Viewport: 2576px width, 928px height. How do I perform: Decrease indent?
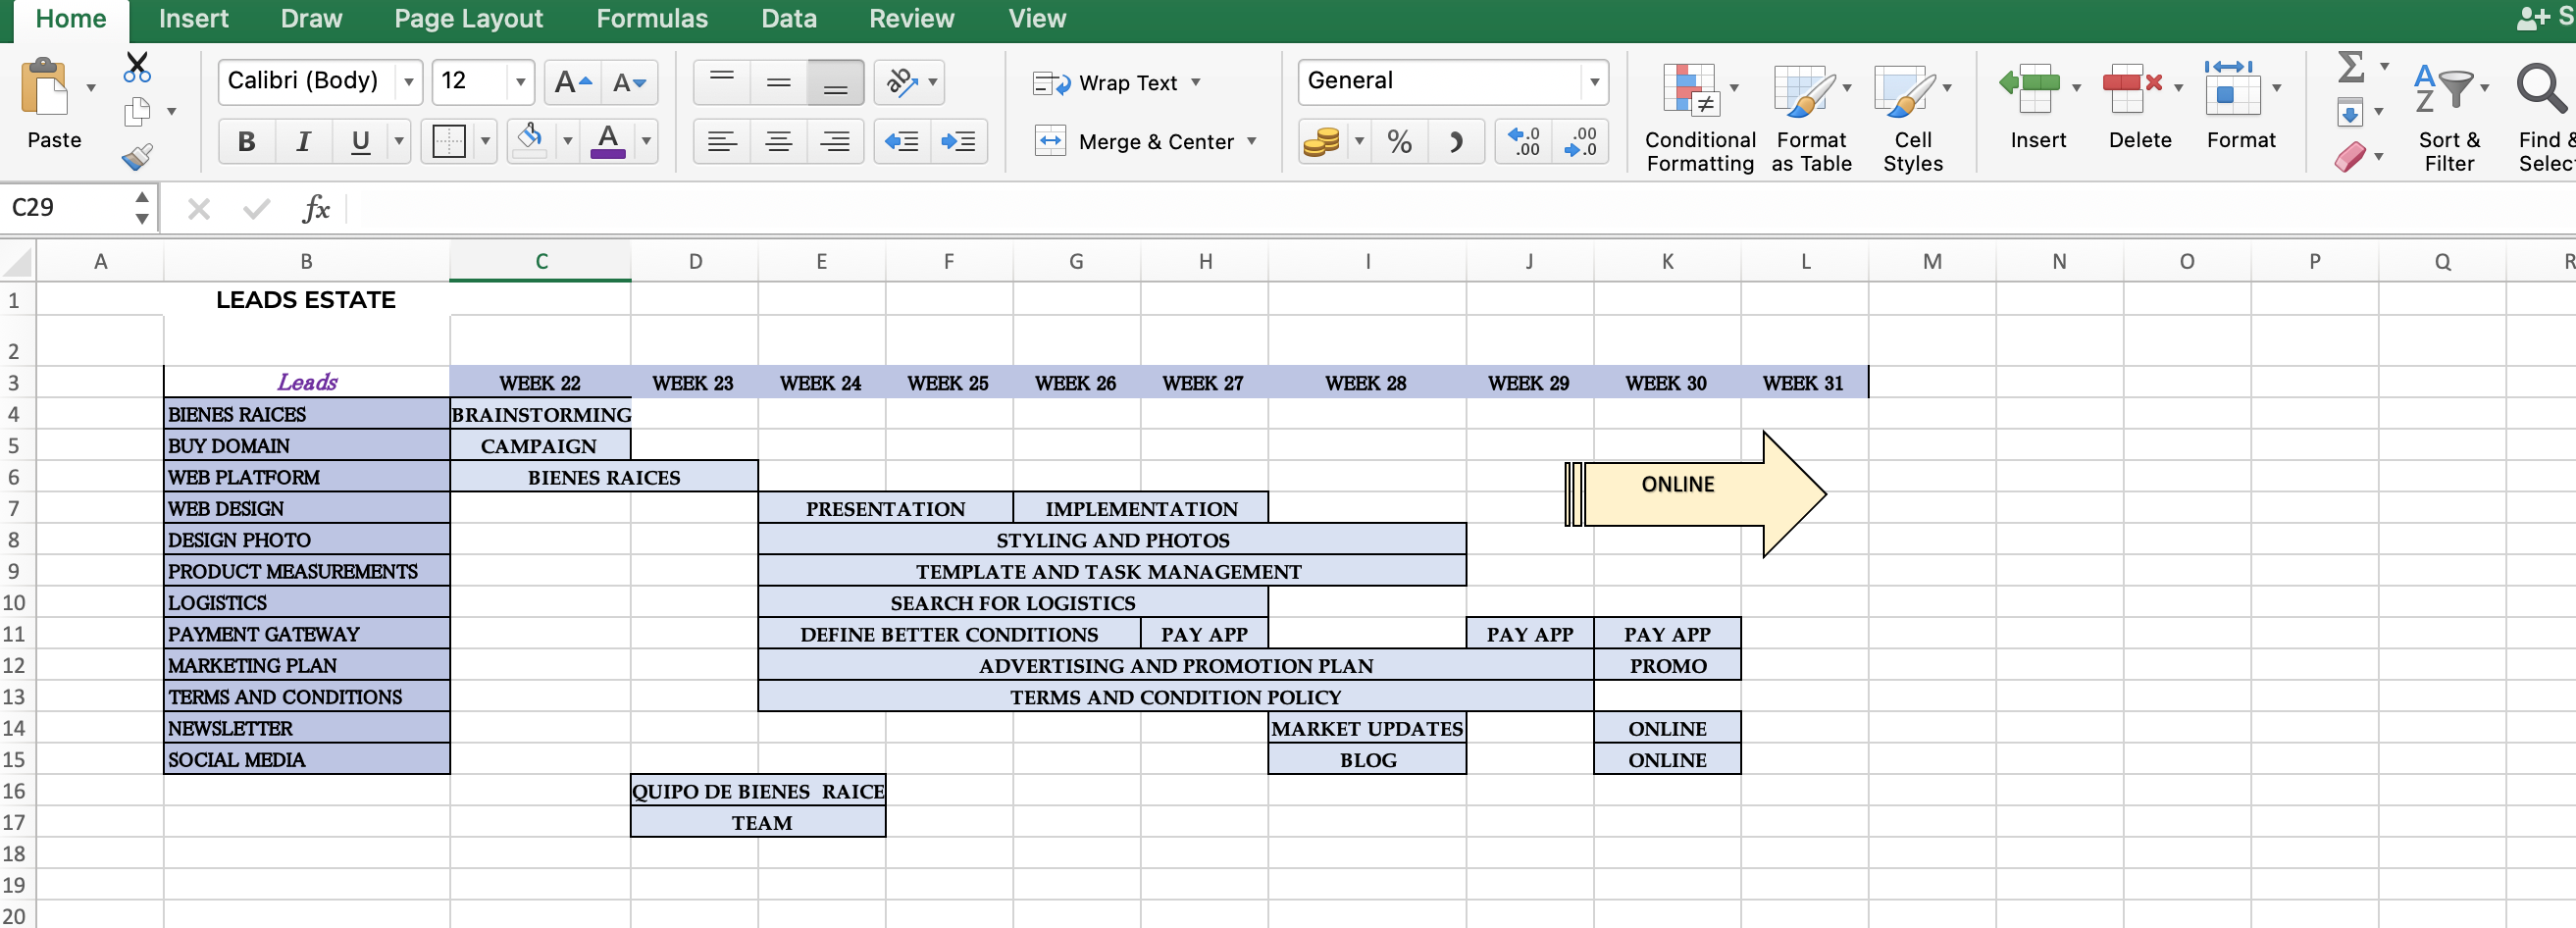[x=902, y=142]
